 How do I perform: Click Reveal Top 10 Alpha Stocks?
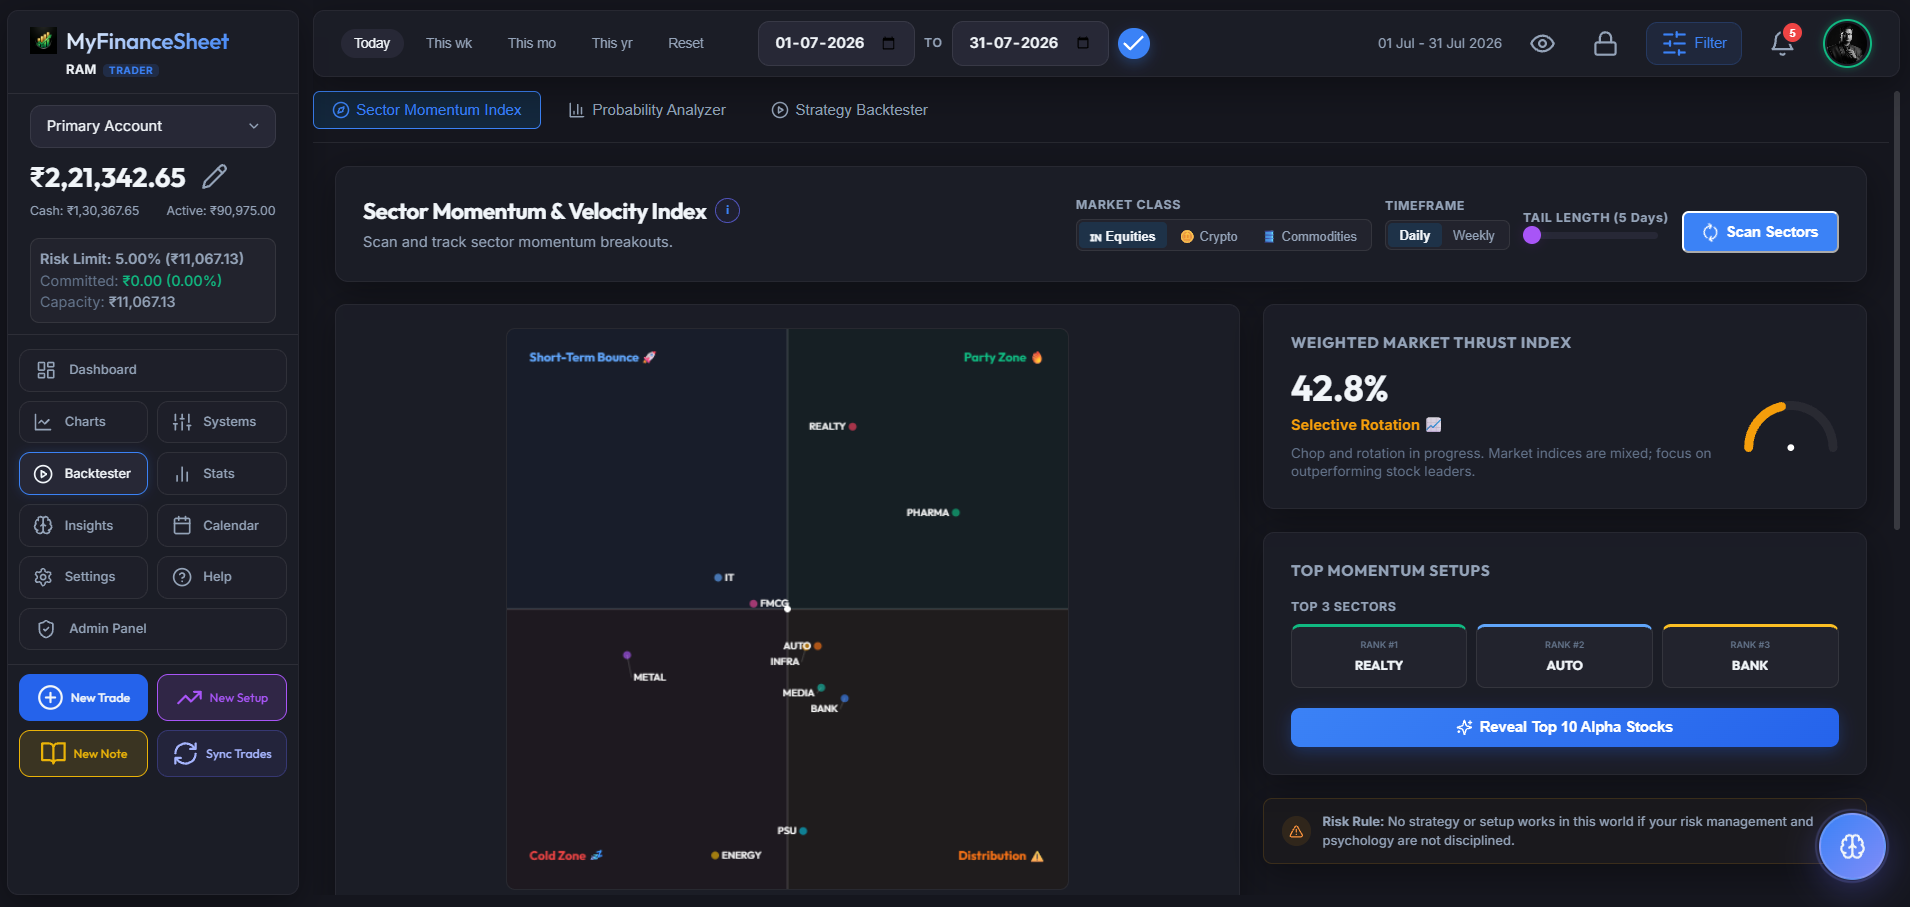pos(1564,727)
